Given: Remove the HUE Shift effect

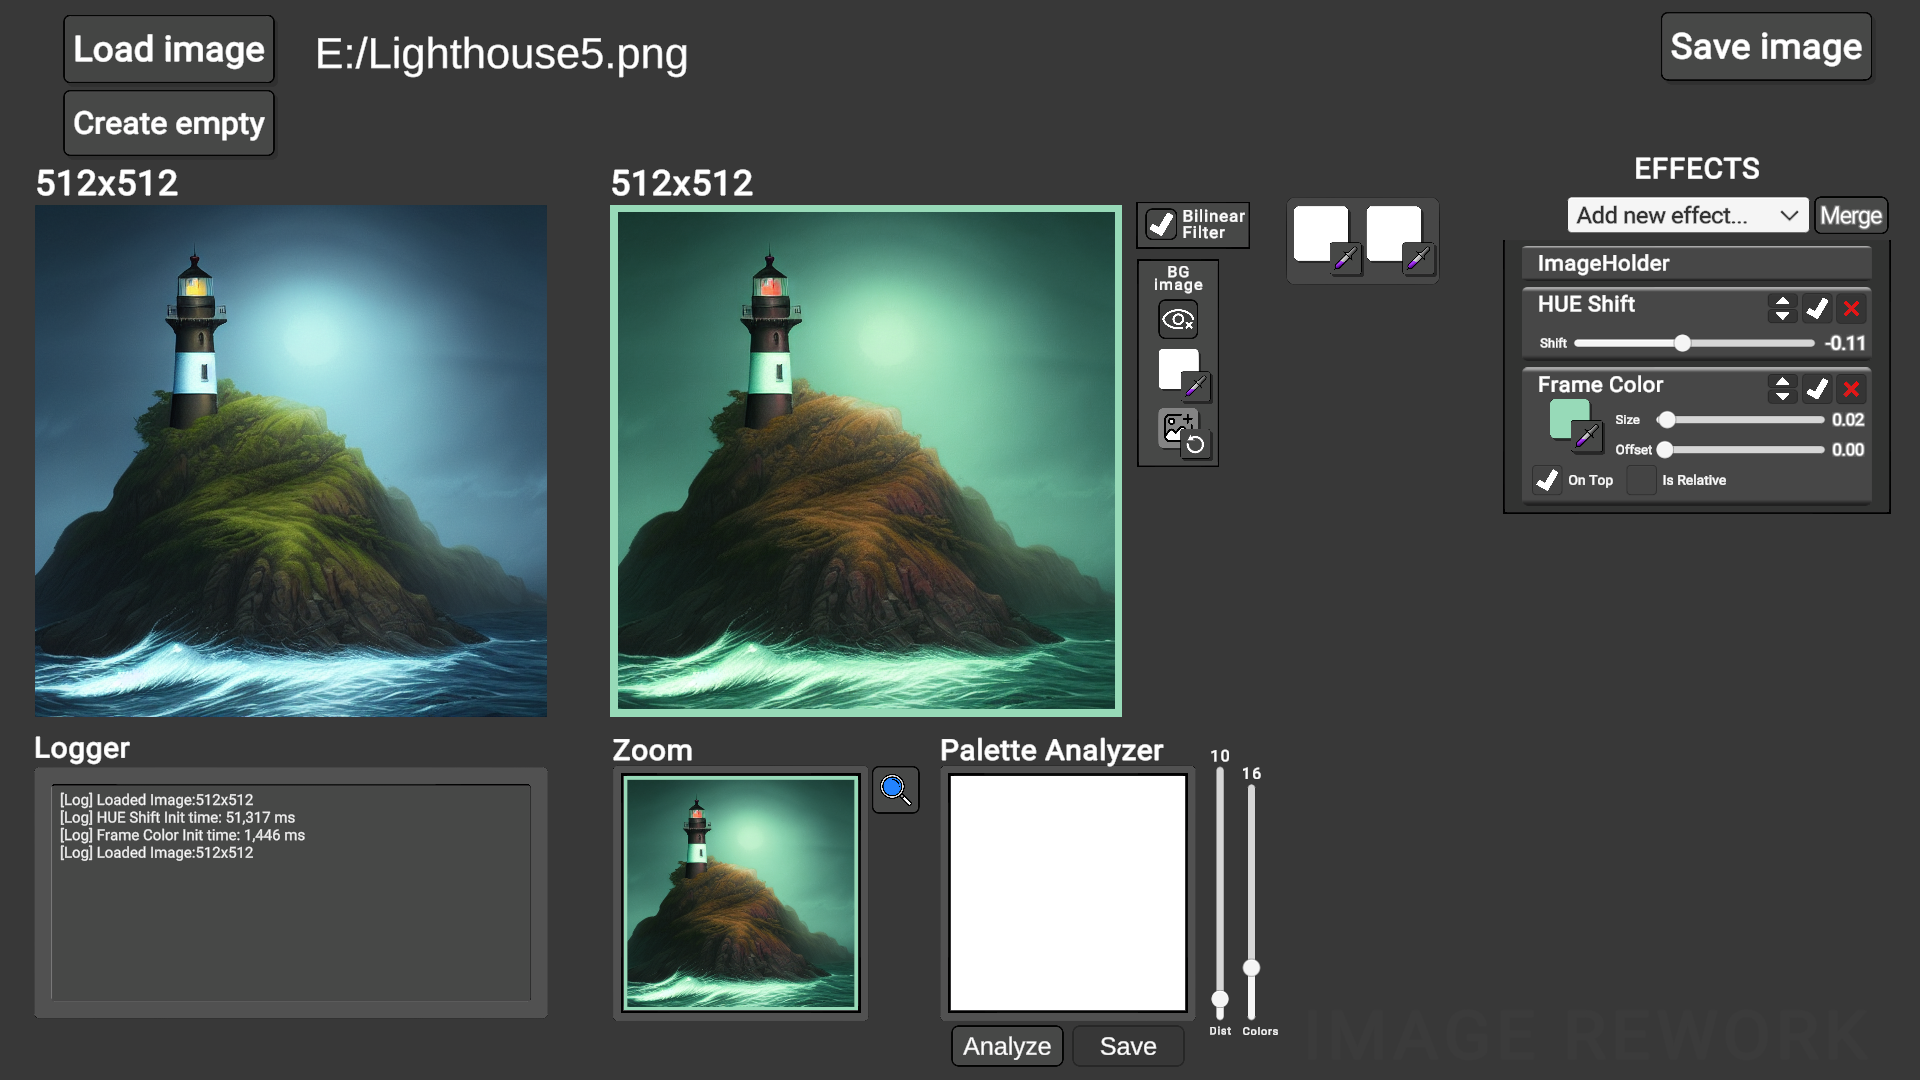Looking at the screenshot, I should point(1851,308).
